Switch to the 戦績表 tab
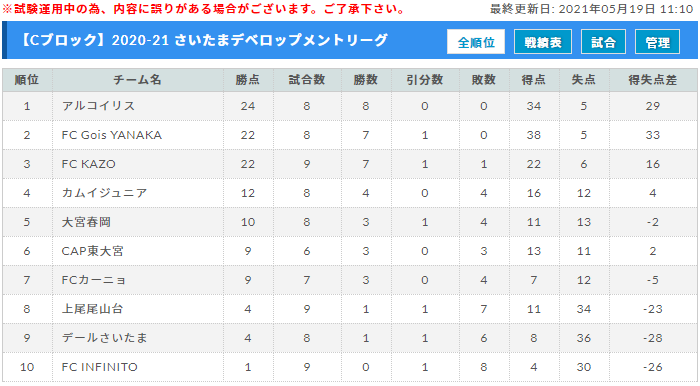 pyautogui.click(x=542, y=42)
